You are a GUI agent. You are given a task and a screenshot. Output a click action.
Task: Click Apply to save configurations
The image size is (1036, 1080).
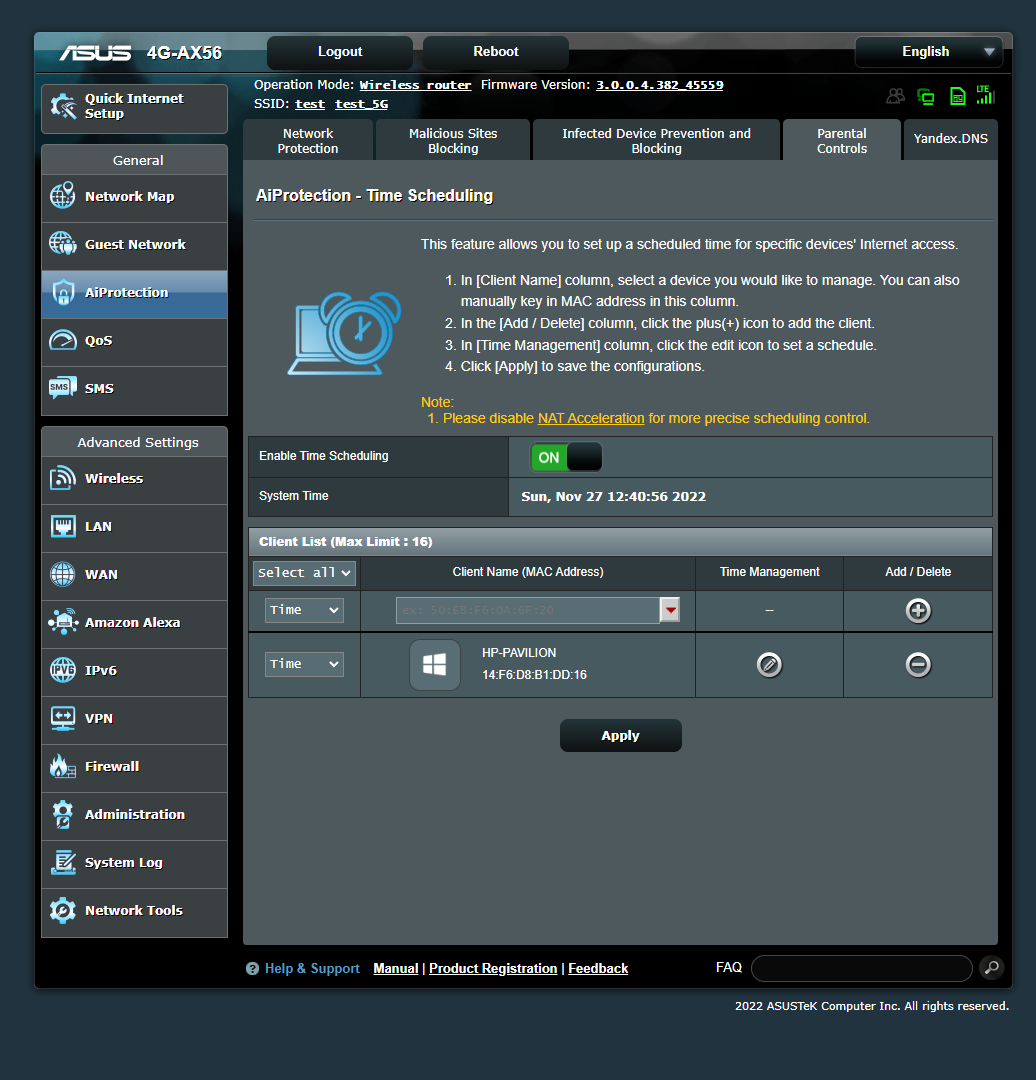click(x=621, y=736)
